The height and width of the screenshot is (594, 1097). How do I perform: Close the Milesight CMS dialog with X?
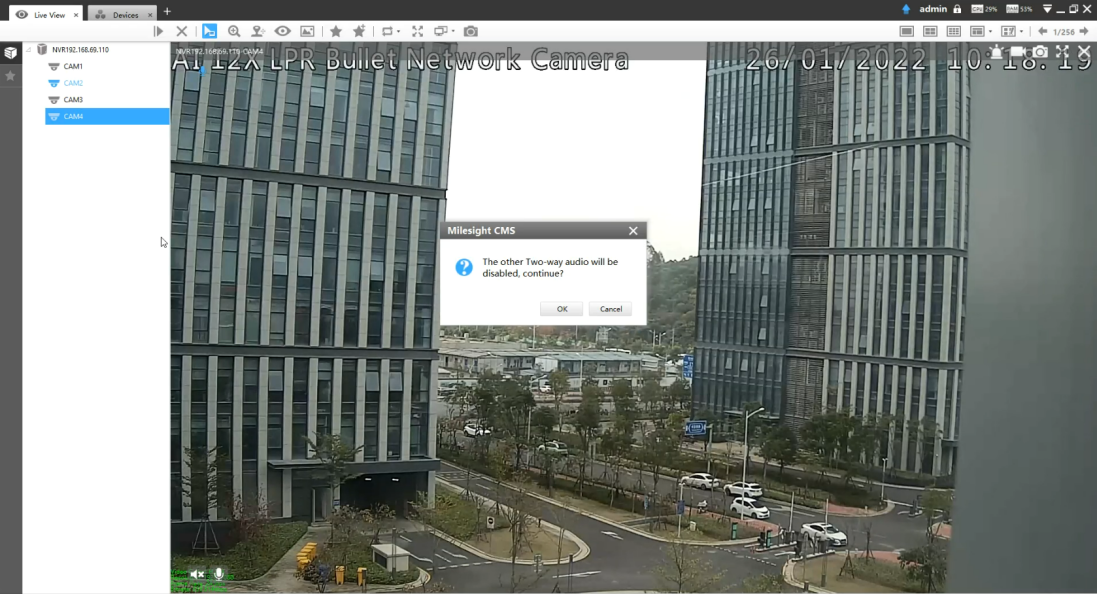633,230
